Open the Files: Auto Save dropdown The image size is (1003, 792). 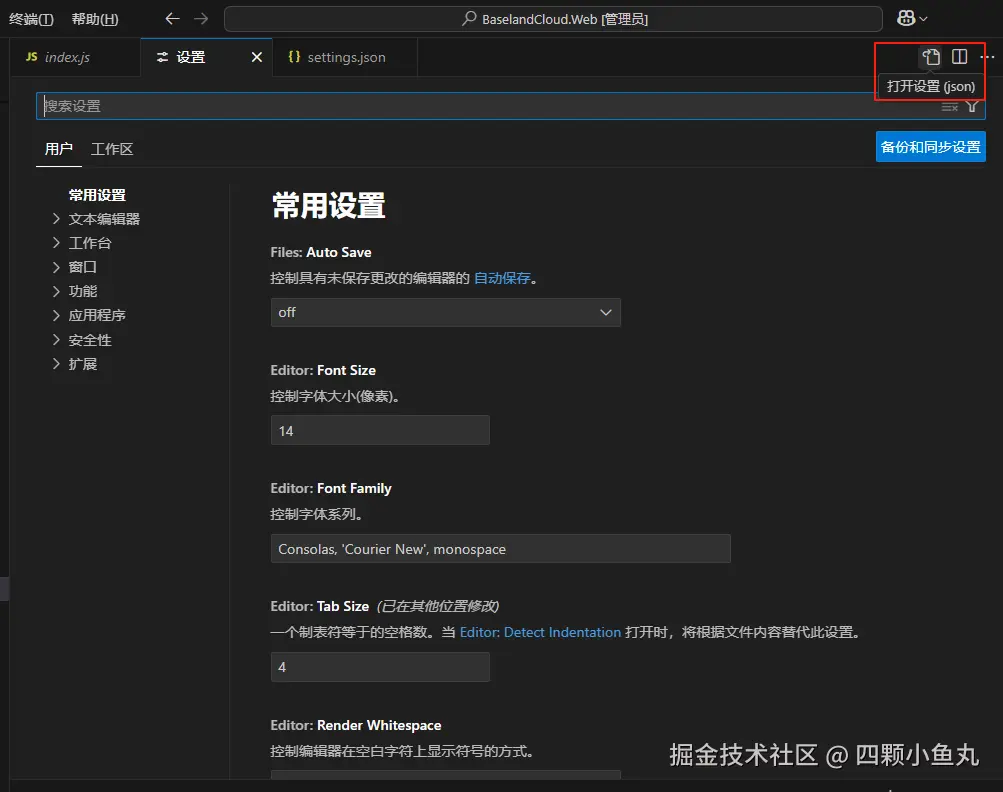pos(445,312)
